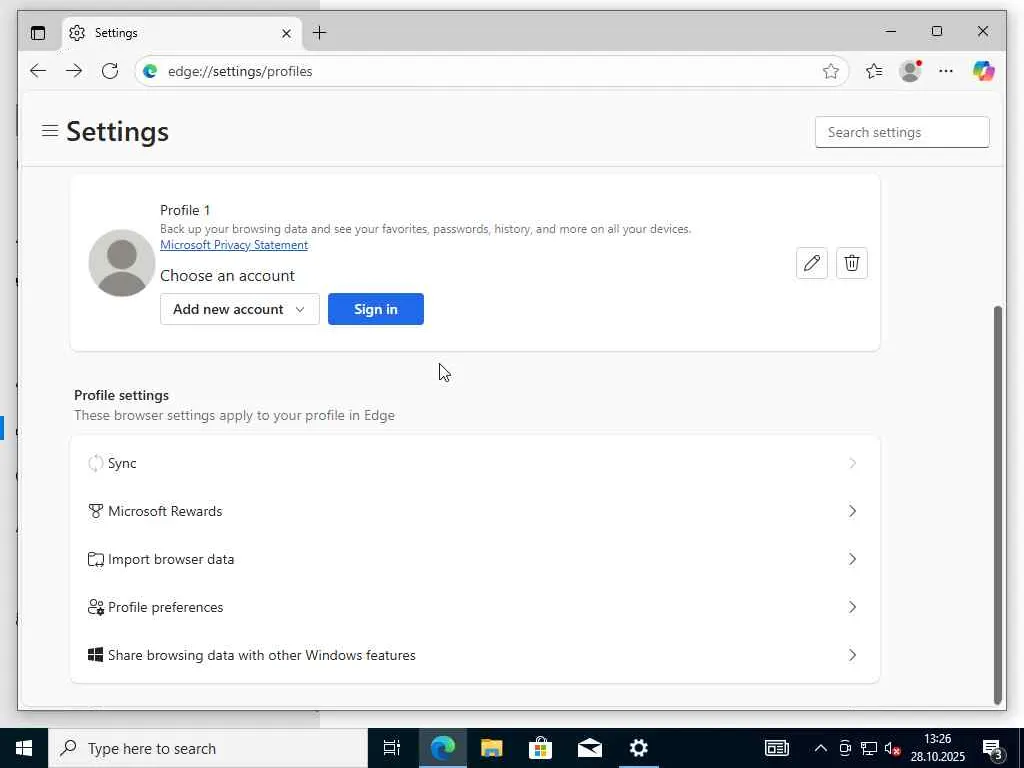Click the Sync icon

pyautogui.click(x=95, y=463)
